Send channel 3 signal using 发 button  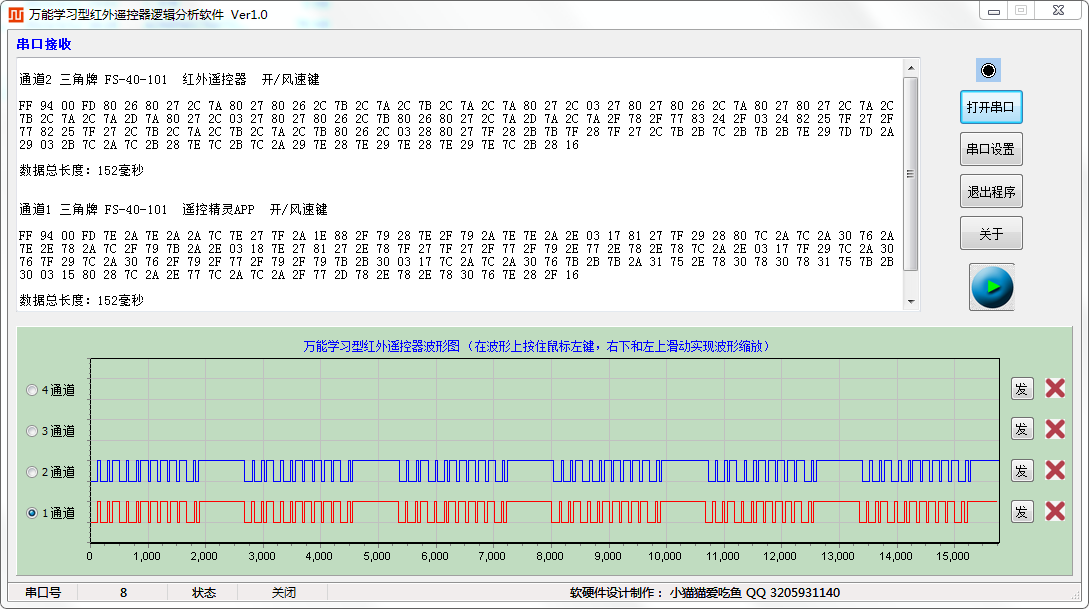tap(1022, 429)
